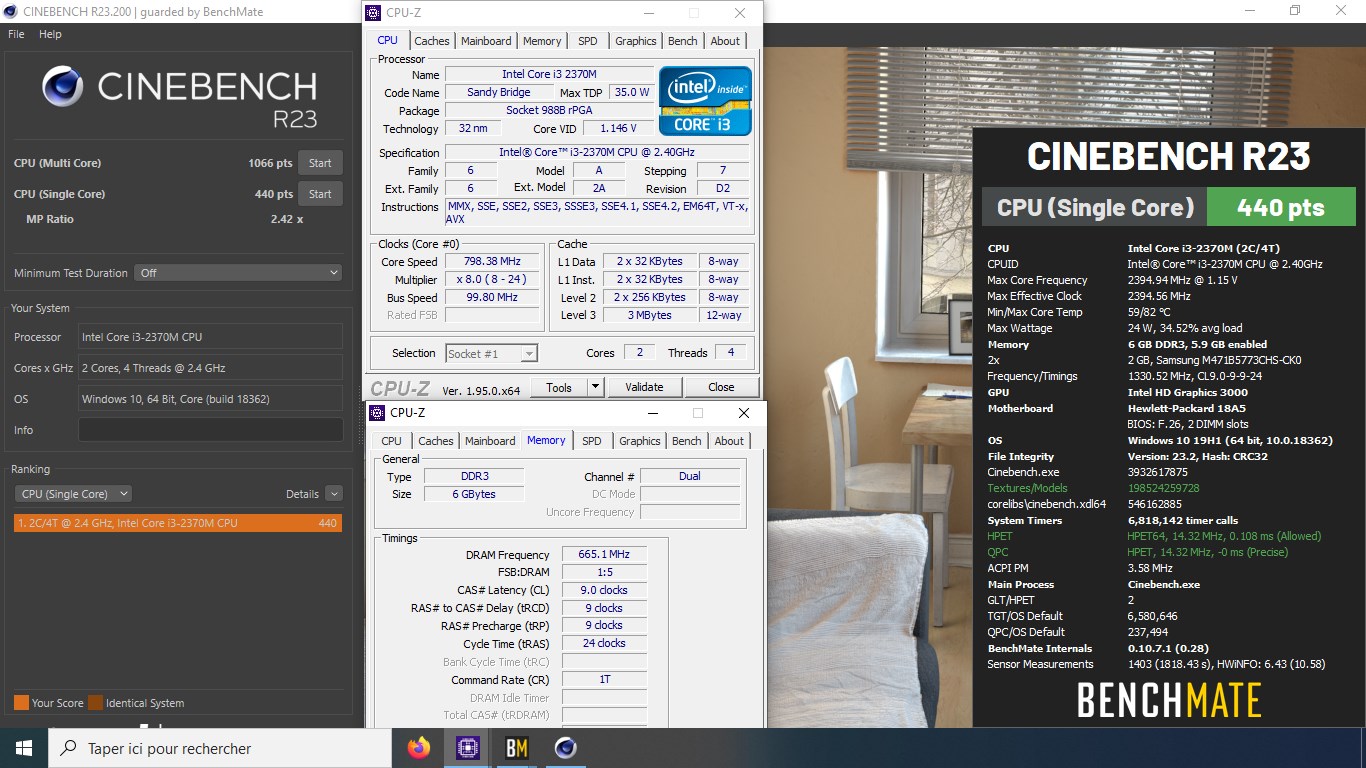Open CPU-Z taskbar icon
The height and width of the screenshot is (768, 1366).
click(467, 747)
